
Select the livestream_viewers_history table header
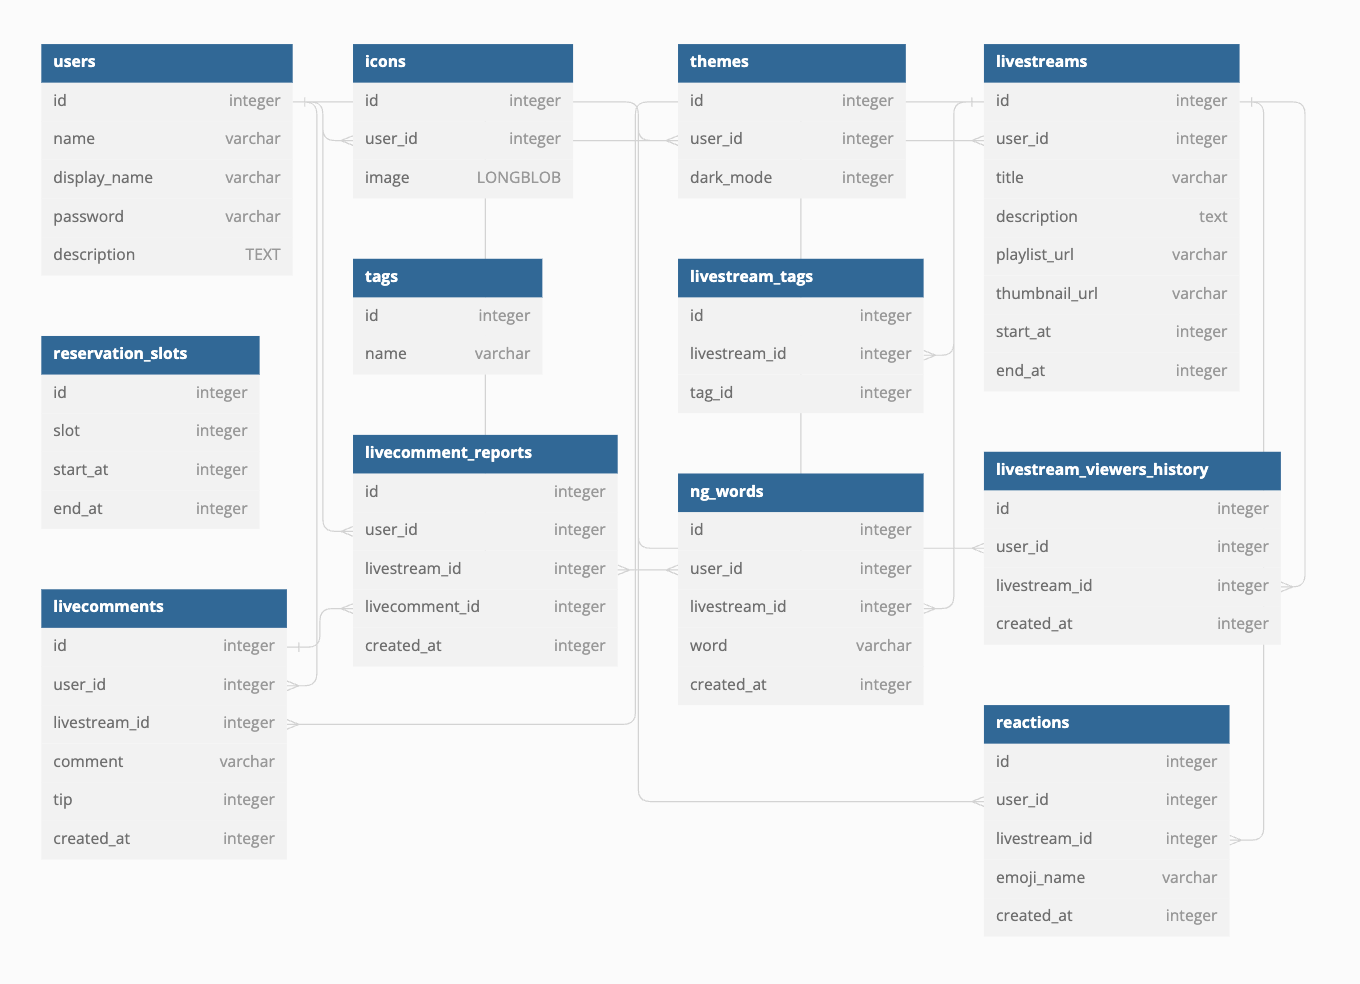tap(1132, 470)
